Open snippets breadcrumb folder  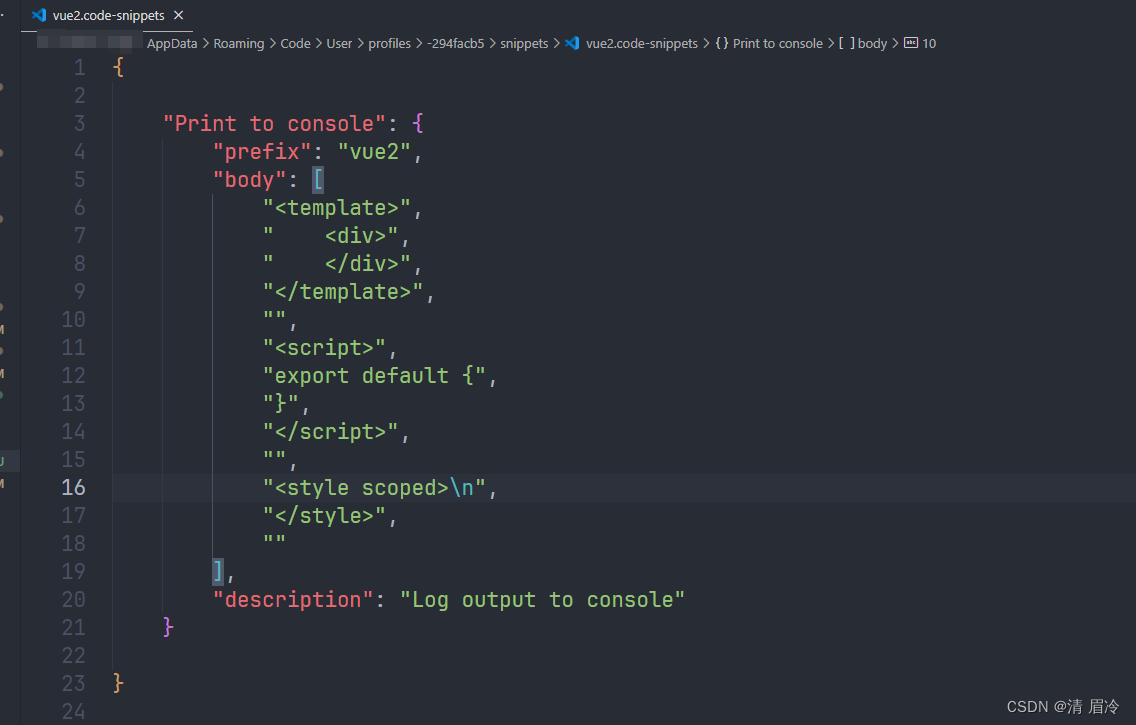tap(524, 43)
